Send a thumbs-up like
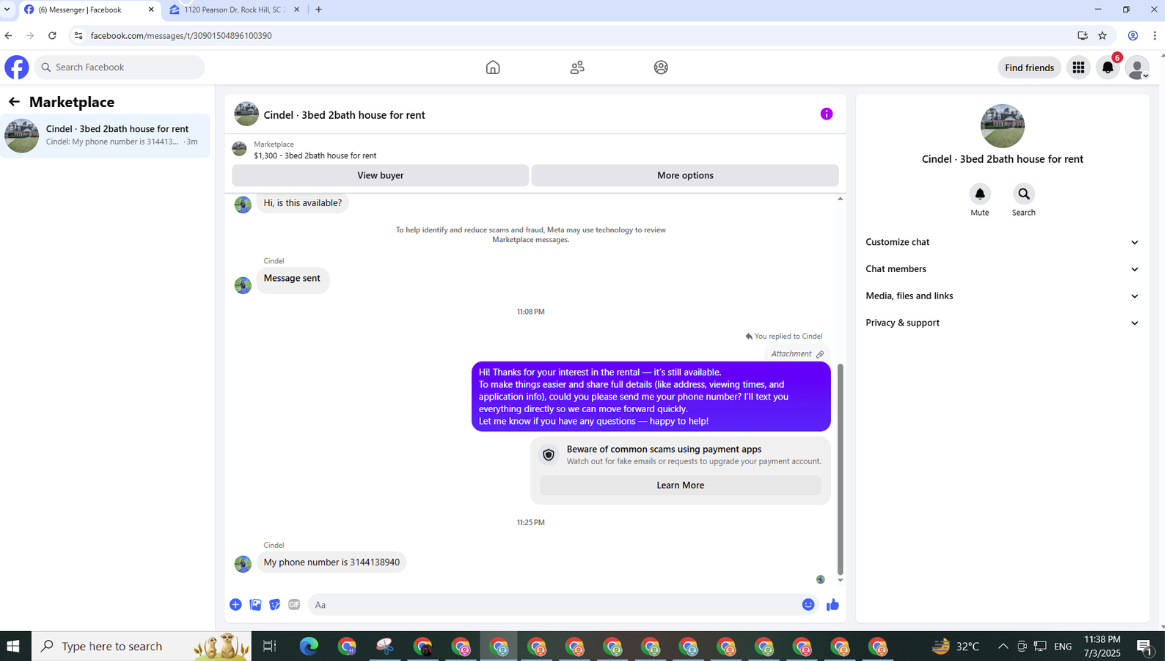Viewport: 1165px width, 661px height. 832,605
